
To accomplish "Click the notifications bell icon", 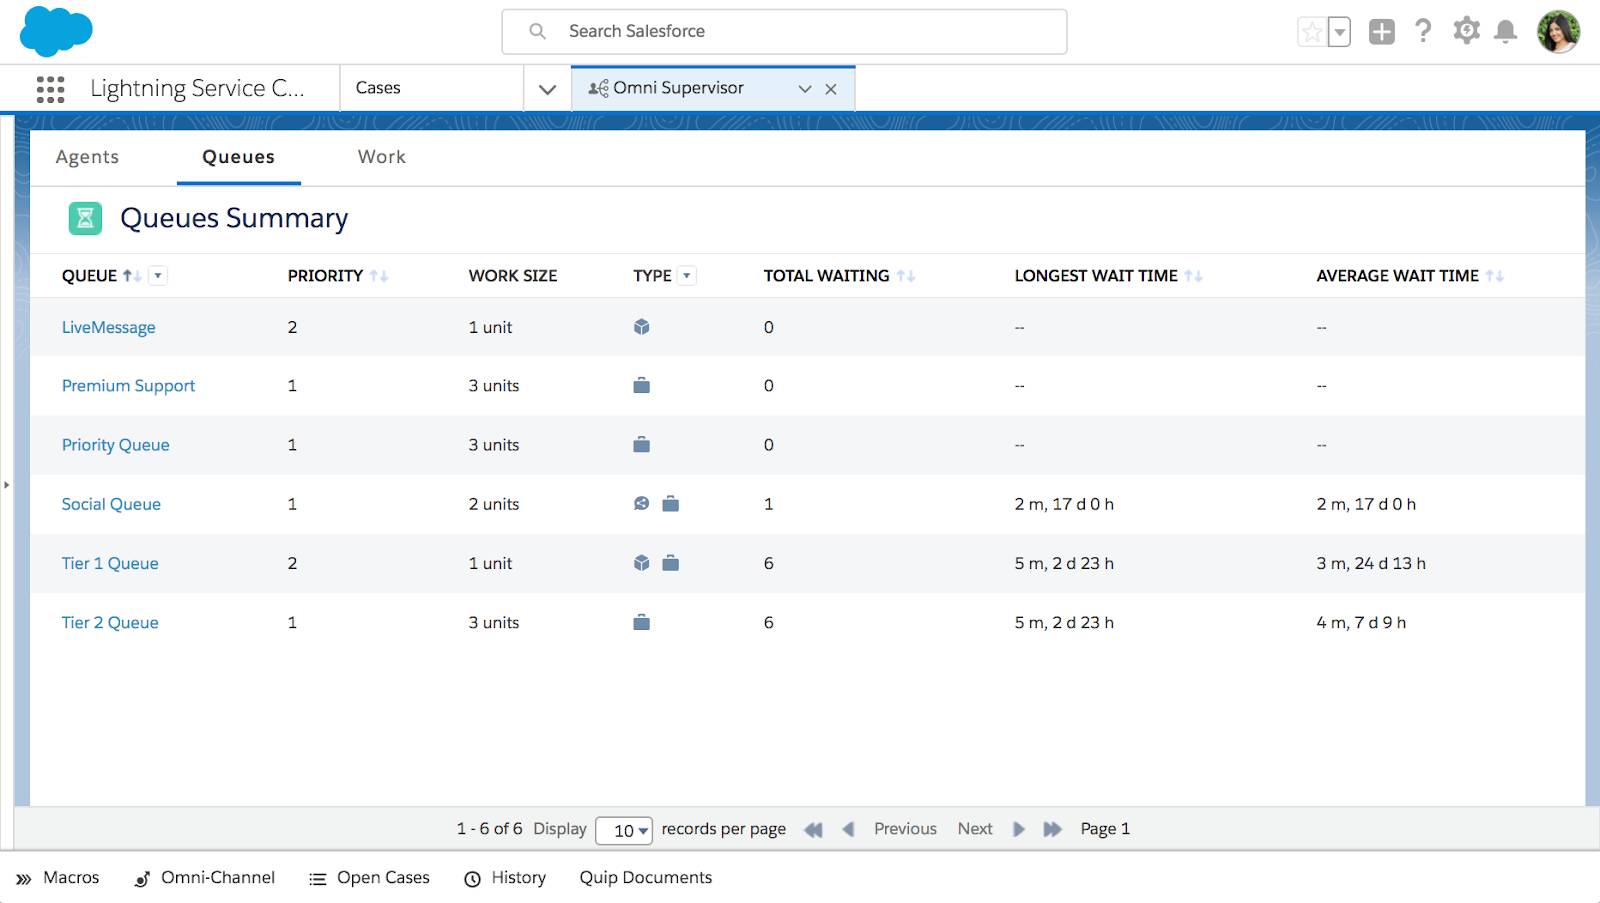I will (1505, 31).
